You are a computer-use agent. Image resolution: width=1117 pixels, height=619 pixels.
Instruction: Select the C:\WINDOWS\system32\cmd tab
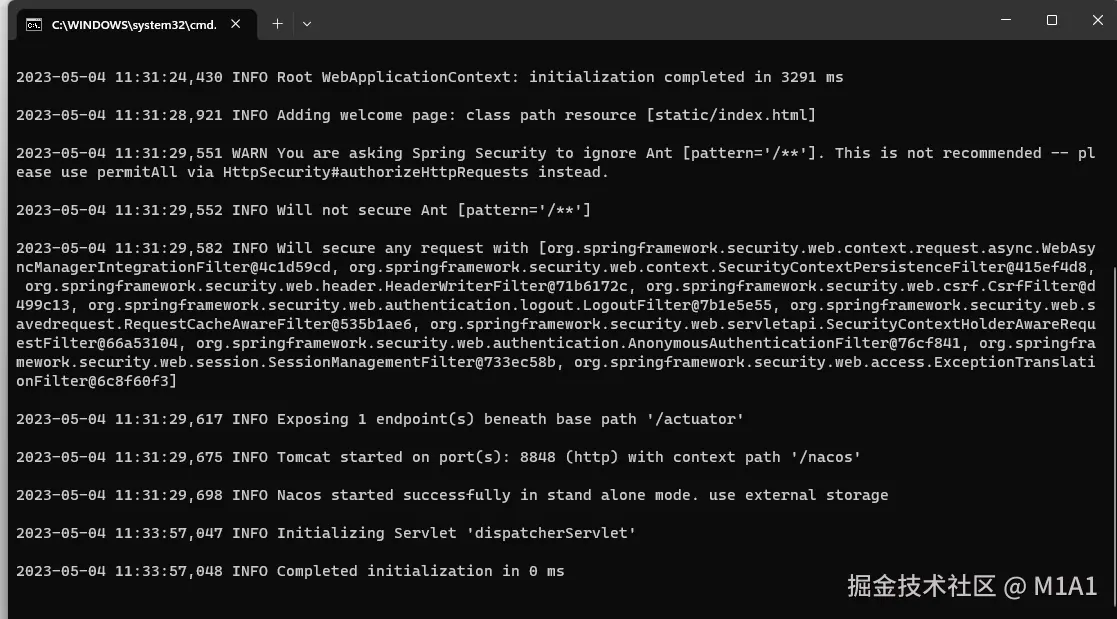click(x=135, y=25)
